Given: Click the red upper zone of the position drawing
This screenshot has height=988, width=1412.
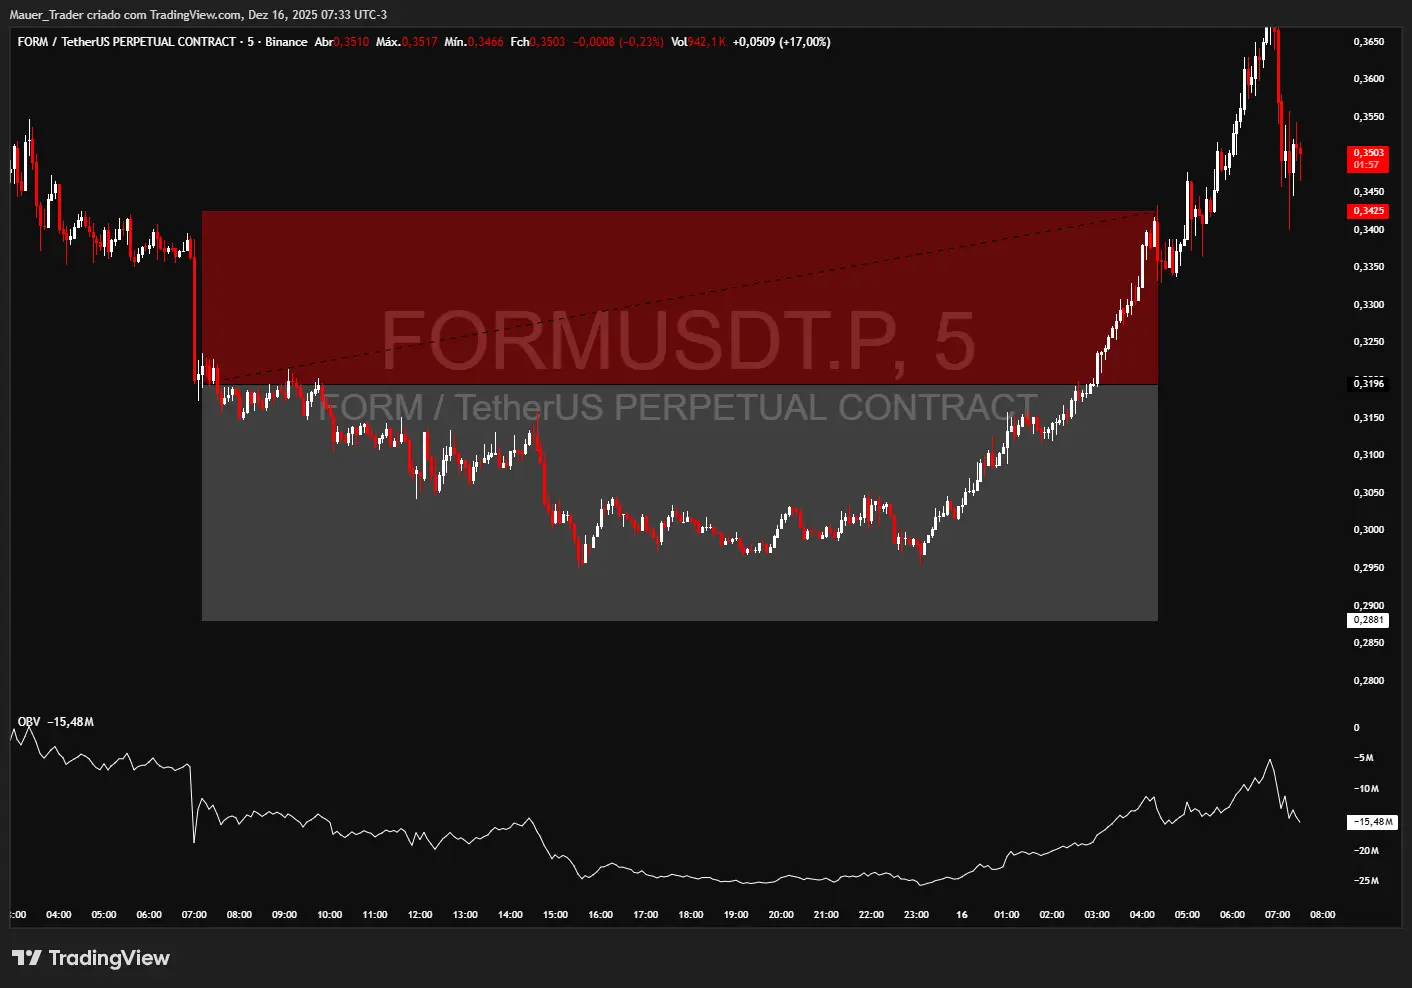Looking at the screenshot, I should click(680, 297).
